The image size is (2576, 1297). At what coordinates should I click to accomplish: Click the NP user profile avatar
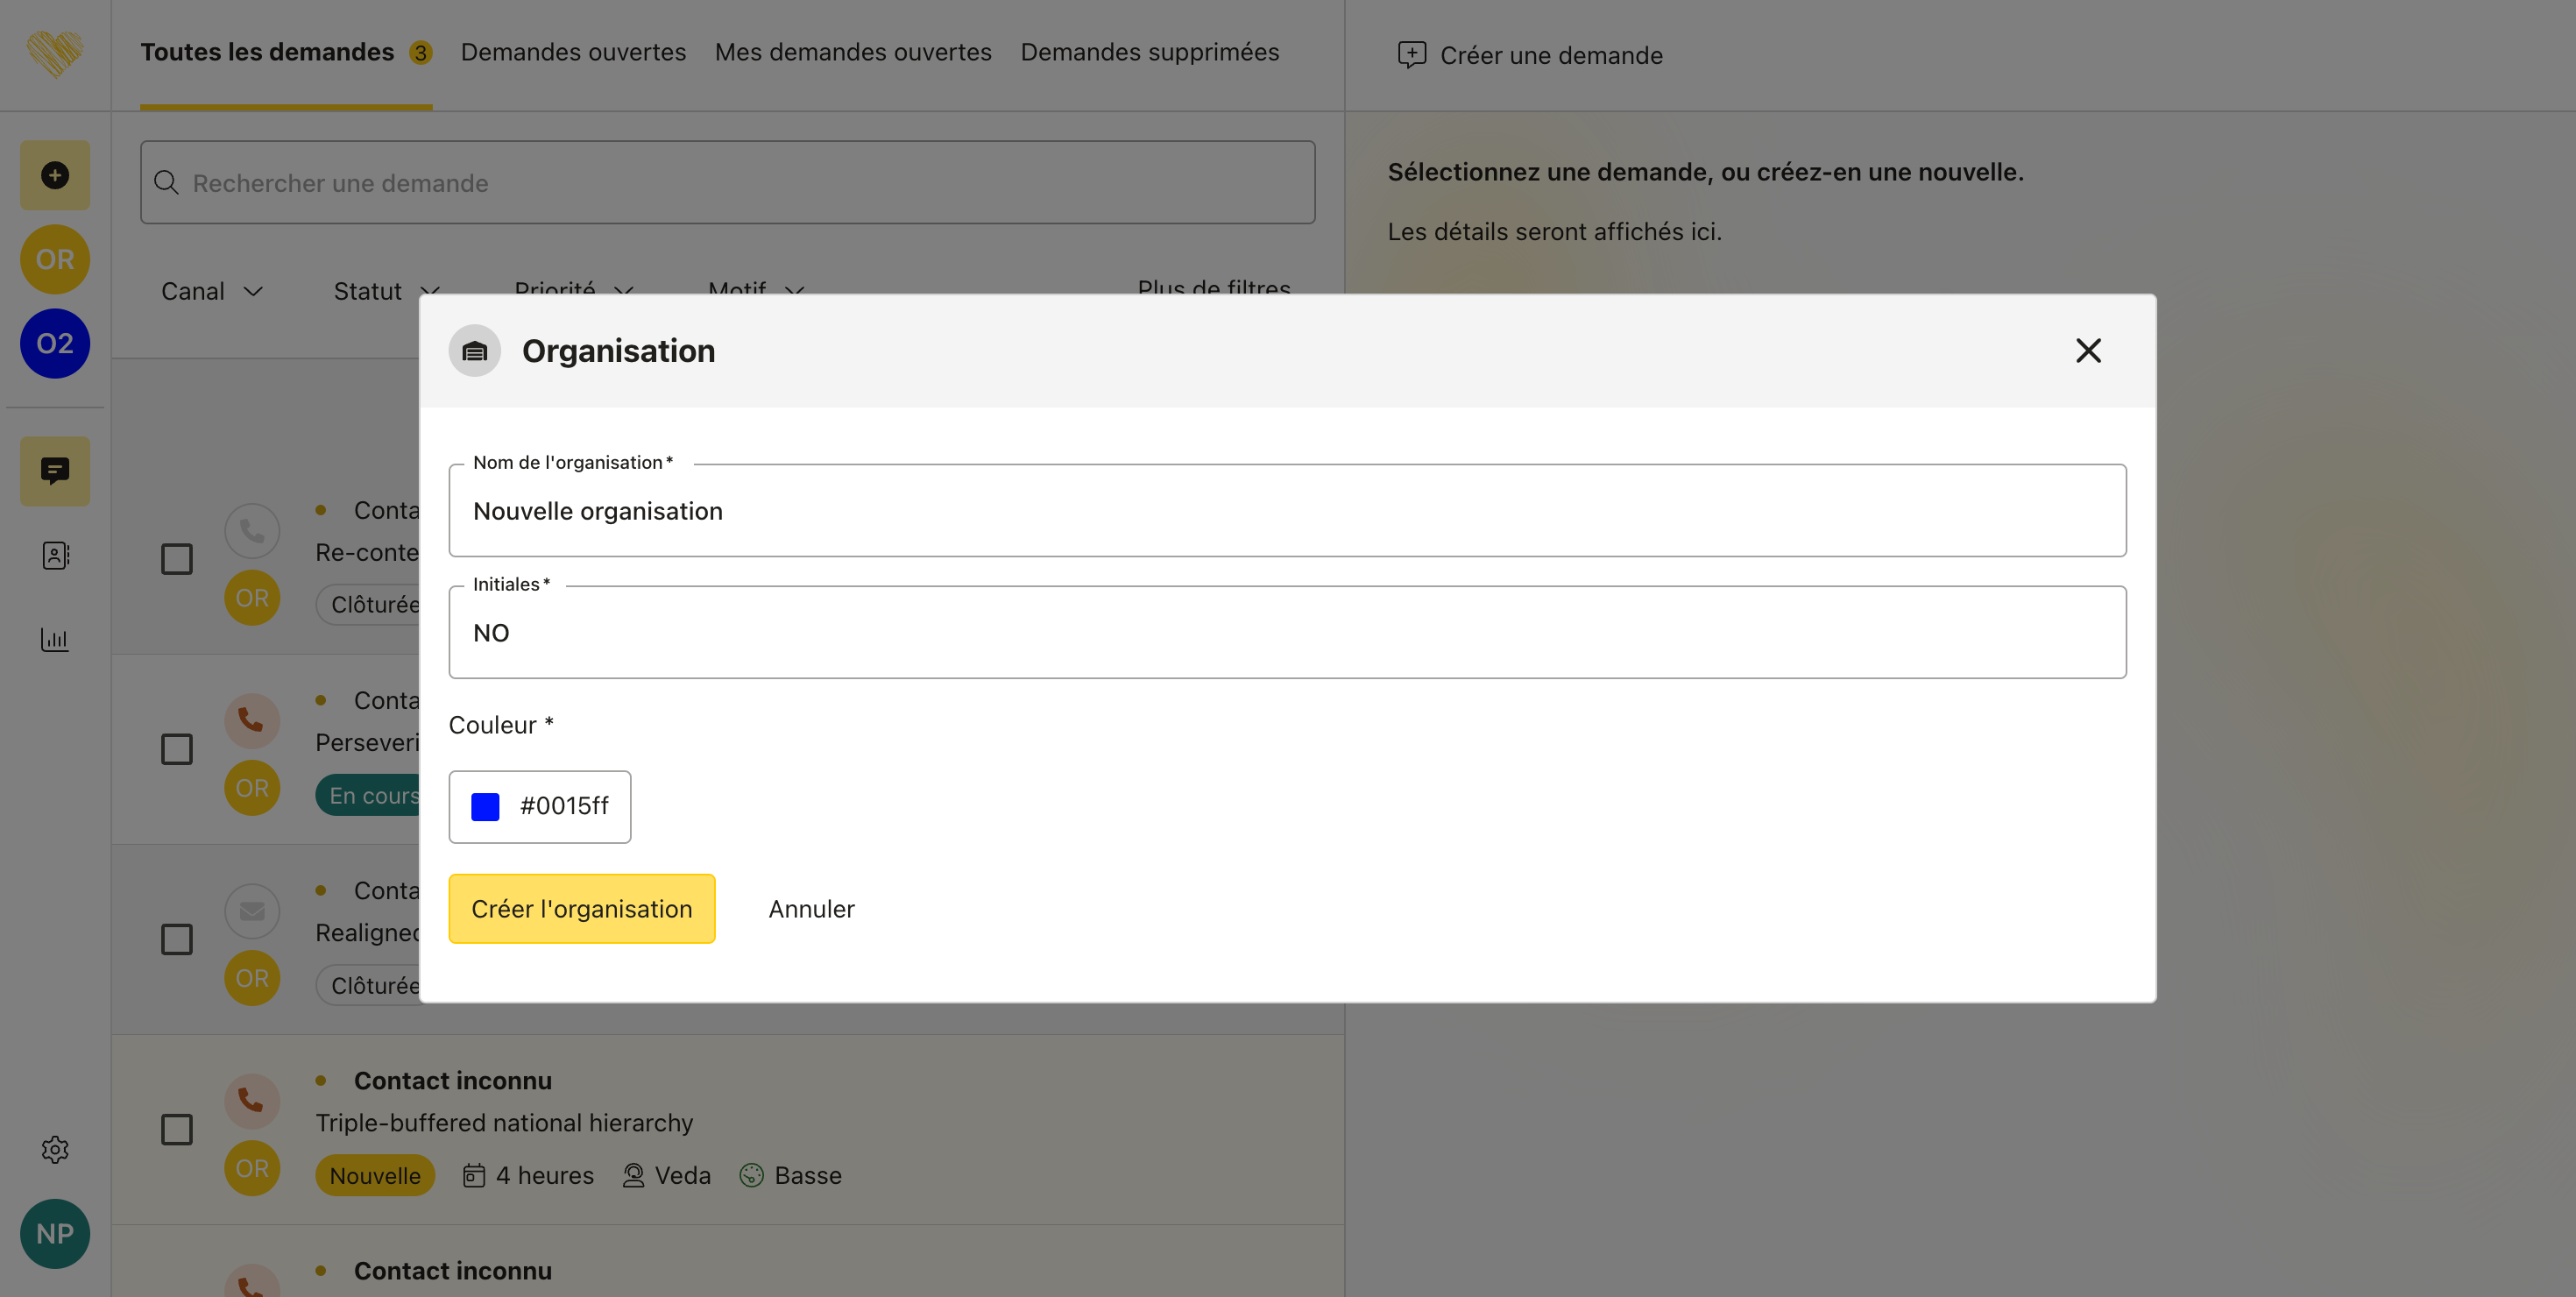tap(55, 1233)
